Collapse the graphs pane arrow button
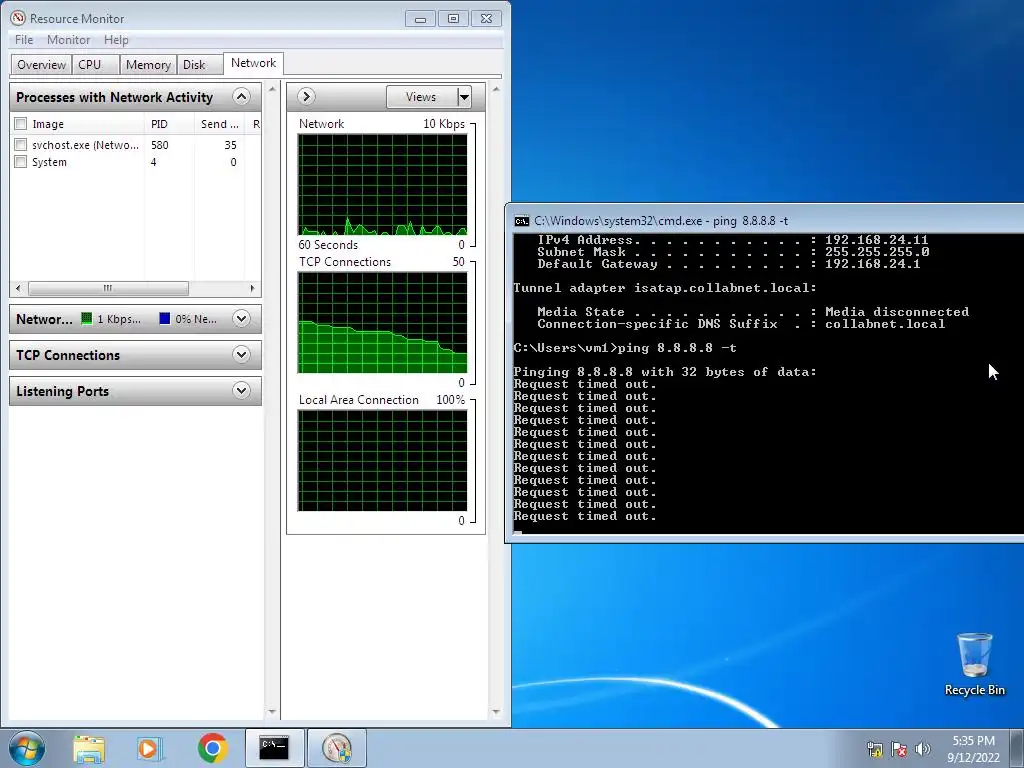This screenshot has width=1024, height=768. click(x=306, y=97)
